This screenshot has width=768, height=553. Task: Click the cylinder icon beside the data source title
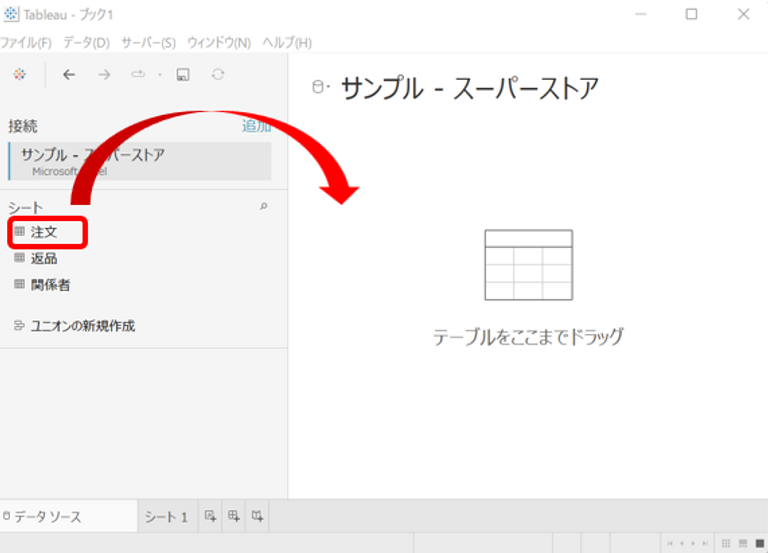click(319, 87)
